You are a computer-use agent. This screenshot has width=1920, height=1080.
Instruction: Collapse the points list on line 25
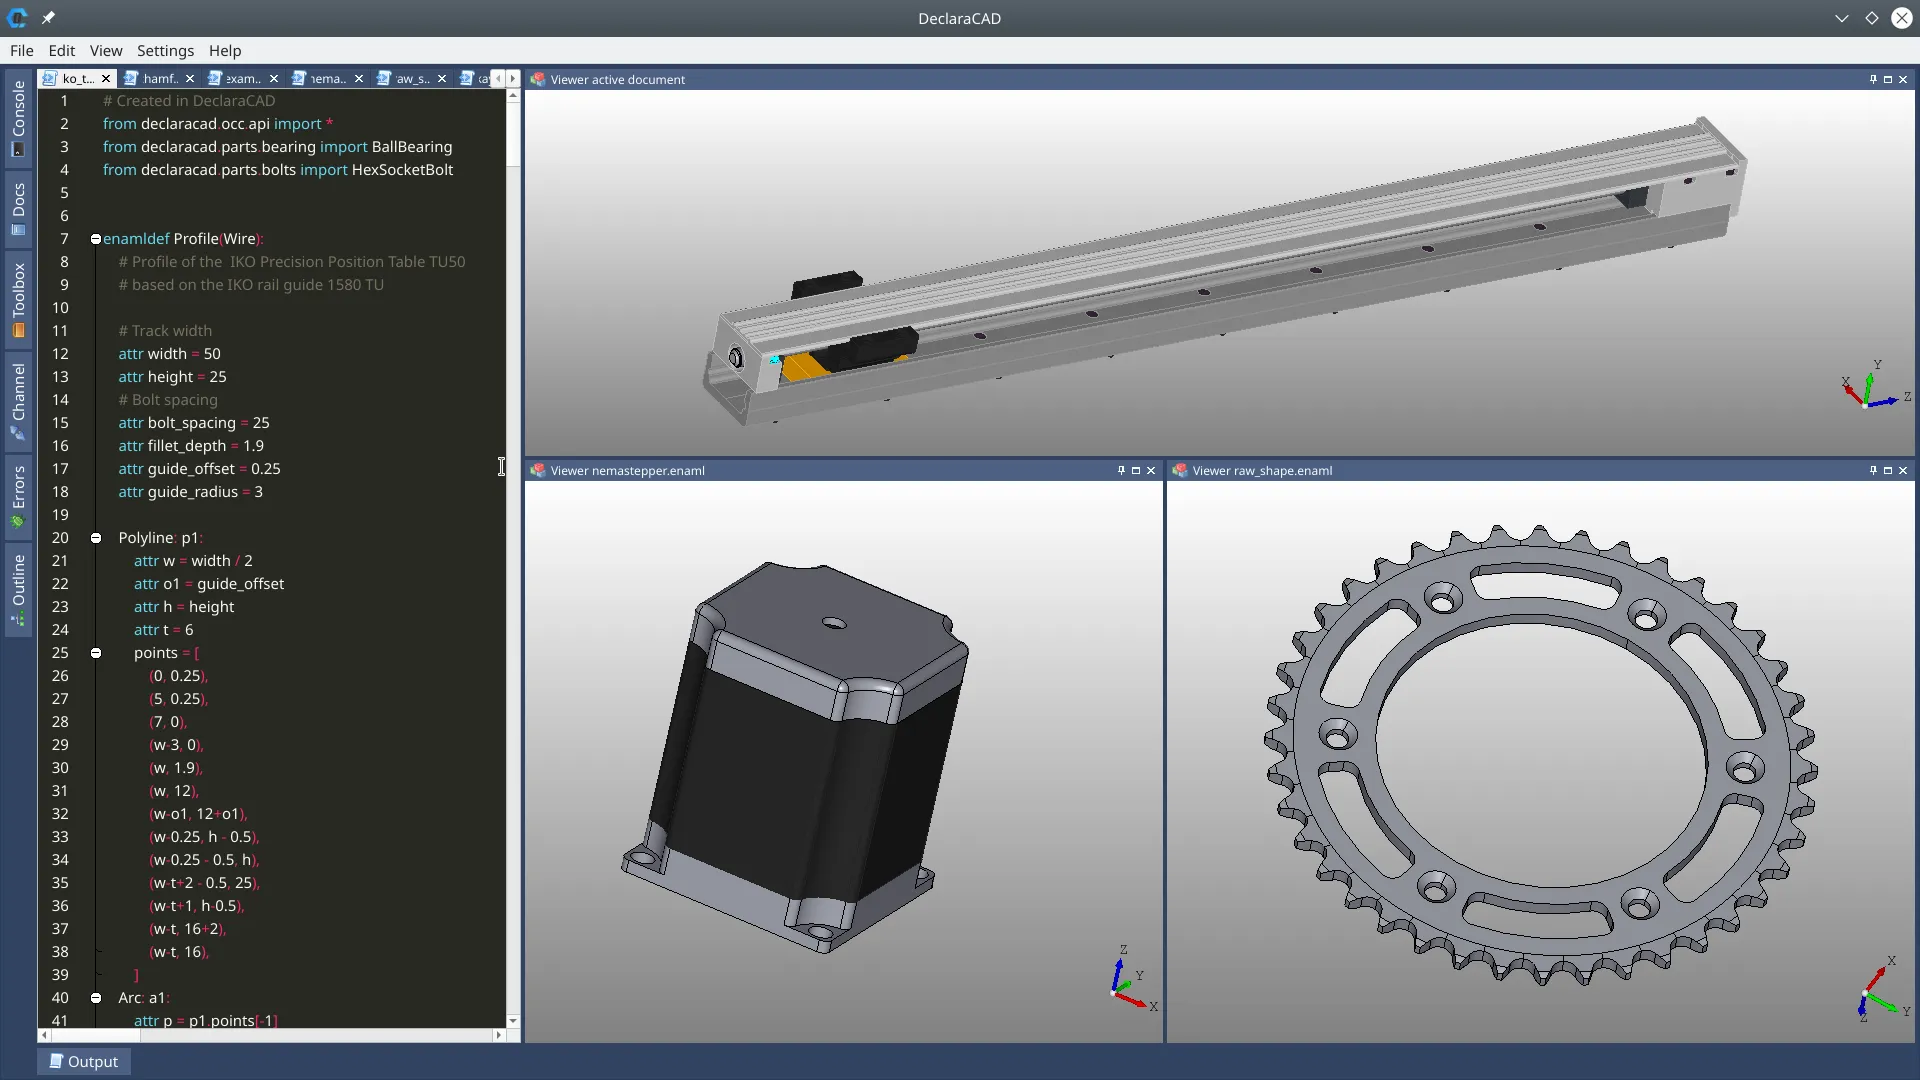click(95, 653)
